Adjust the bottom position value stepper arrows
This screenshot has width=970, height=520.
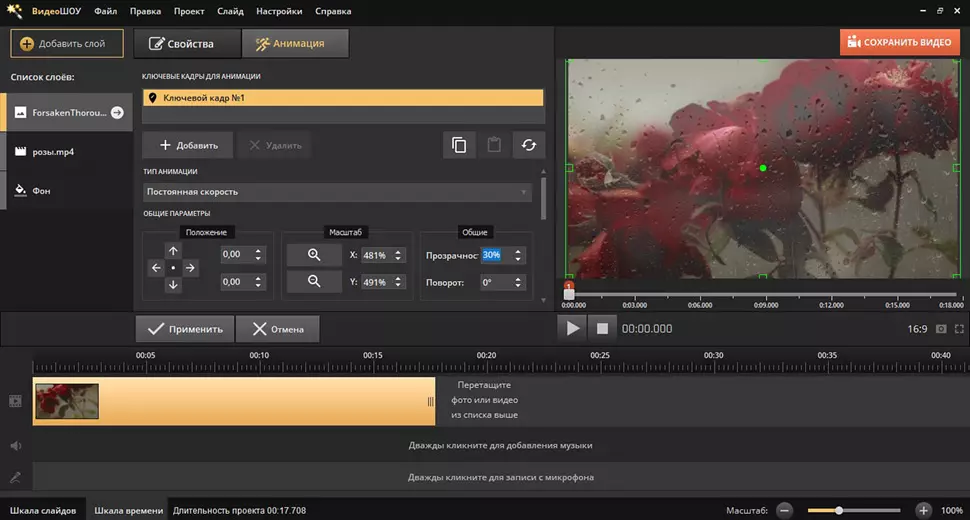pos(258,281)
